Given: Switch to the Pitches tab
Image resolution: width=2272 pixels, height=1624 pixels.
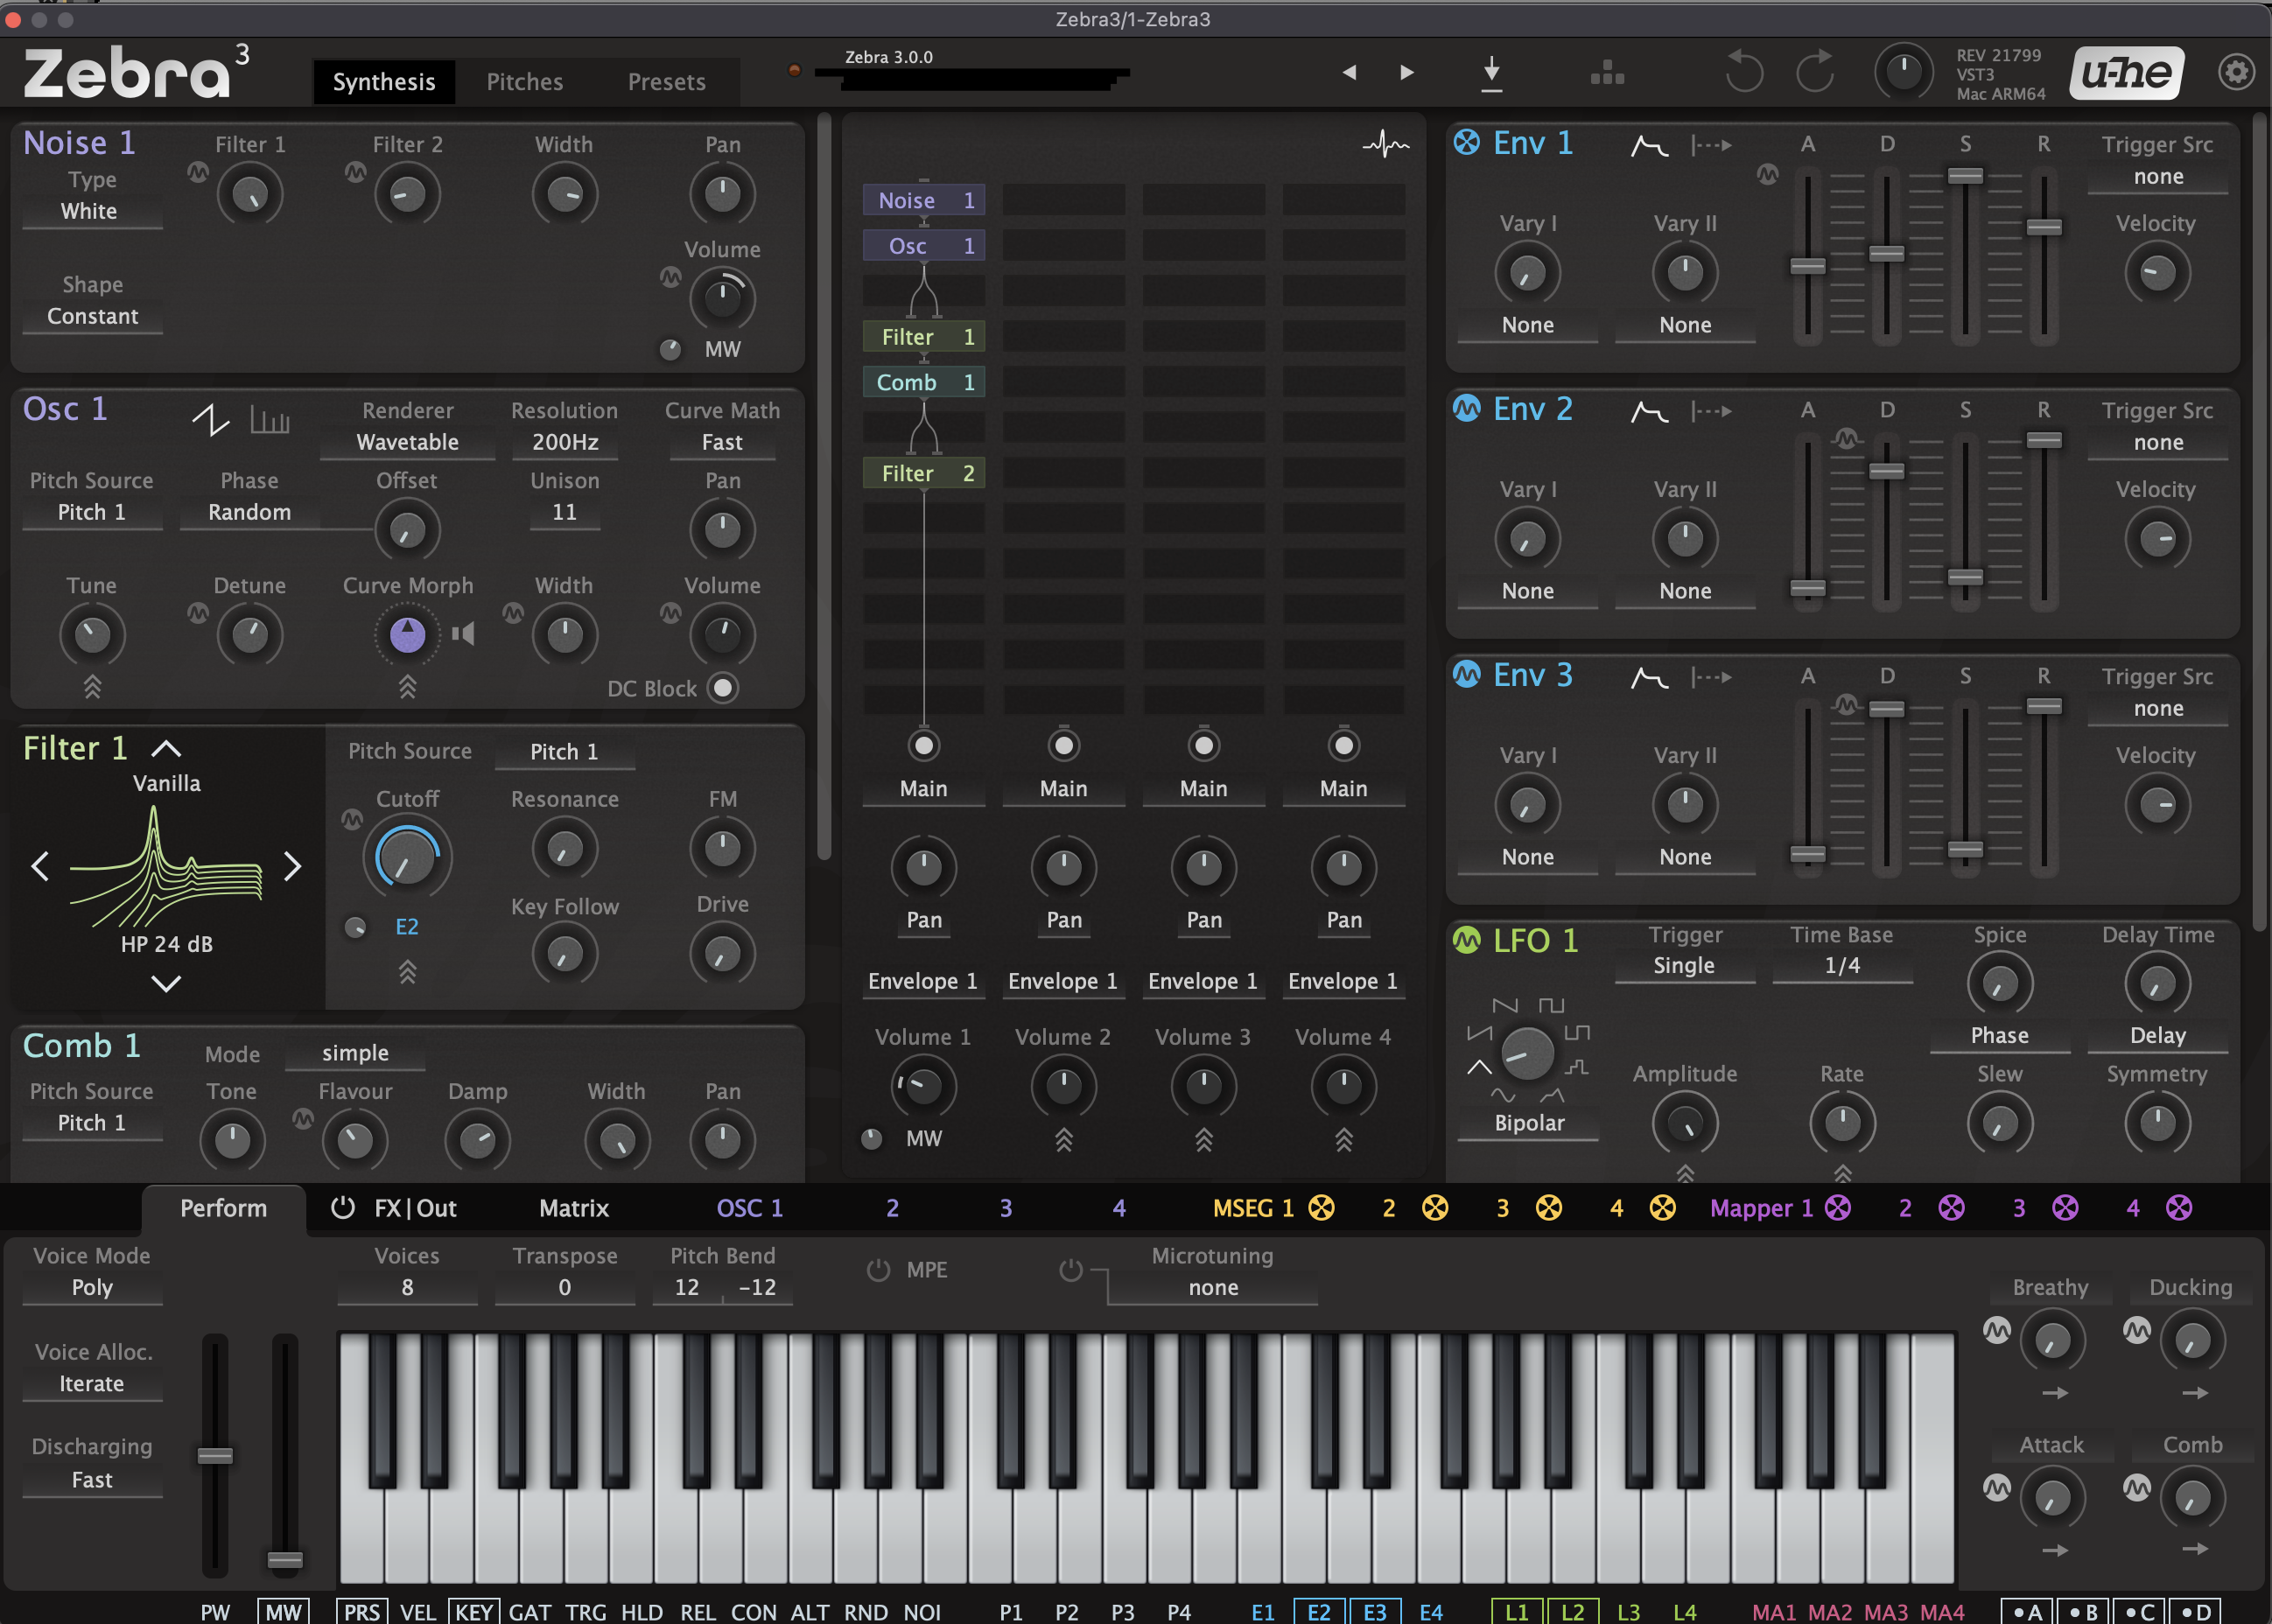Looking at the screenshot, I should coord(525,82).
